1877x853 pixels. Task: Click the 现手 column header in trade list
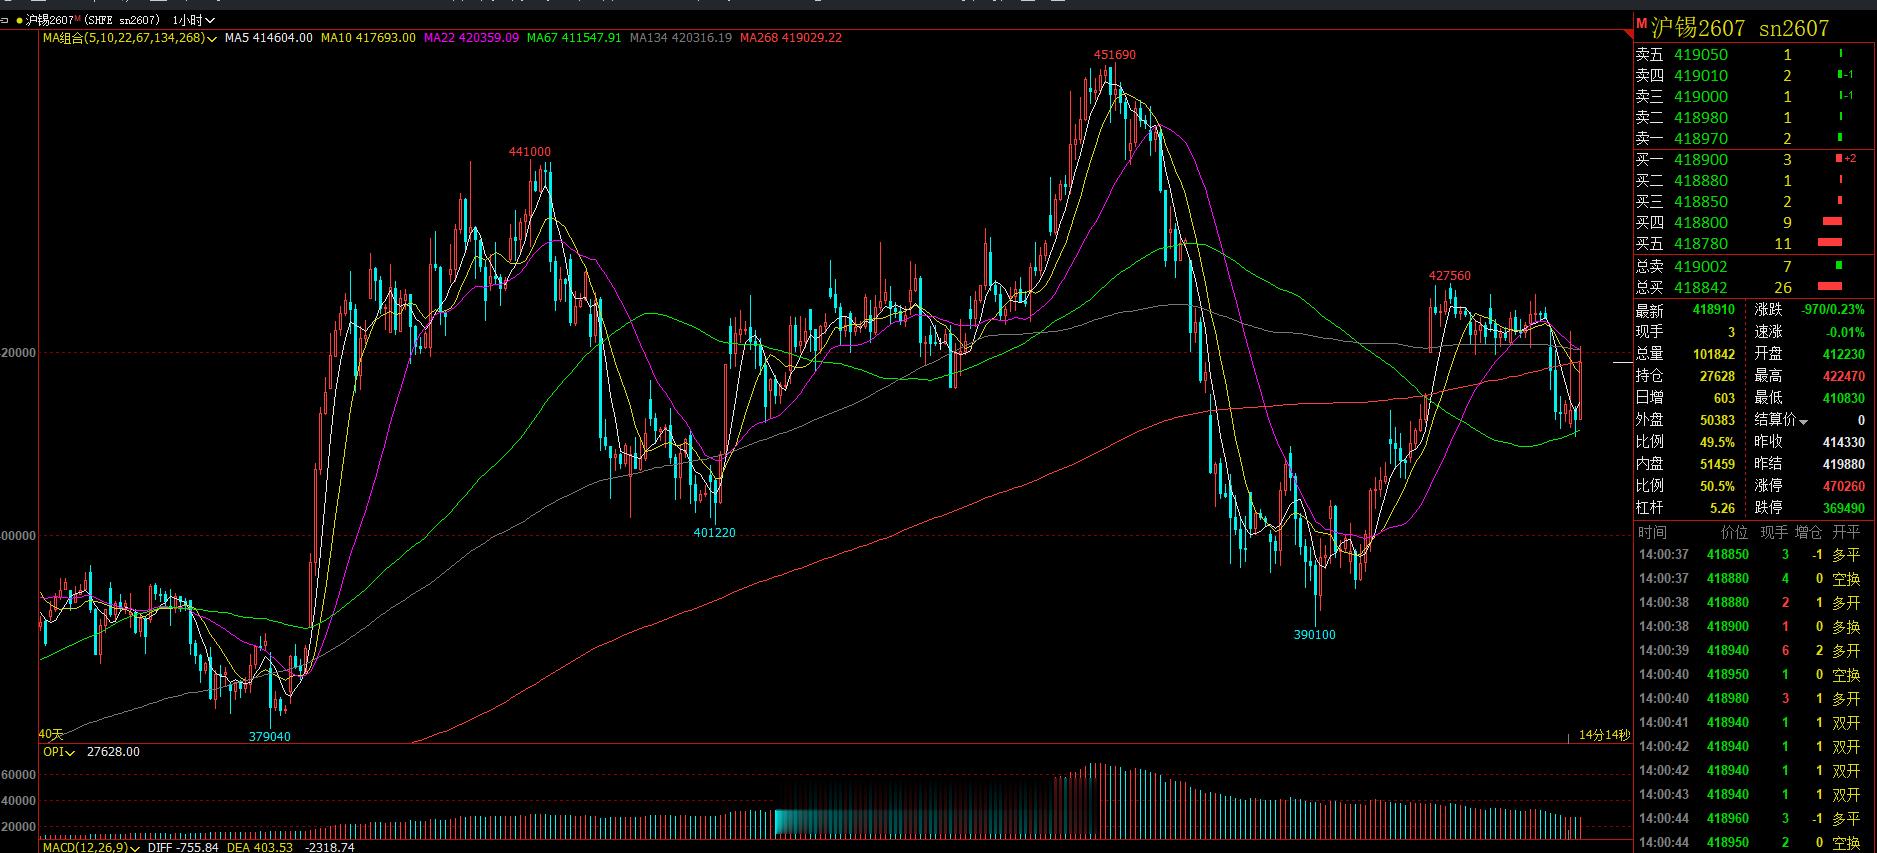1774,533
